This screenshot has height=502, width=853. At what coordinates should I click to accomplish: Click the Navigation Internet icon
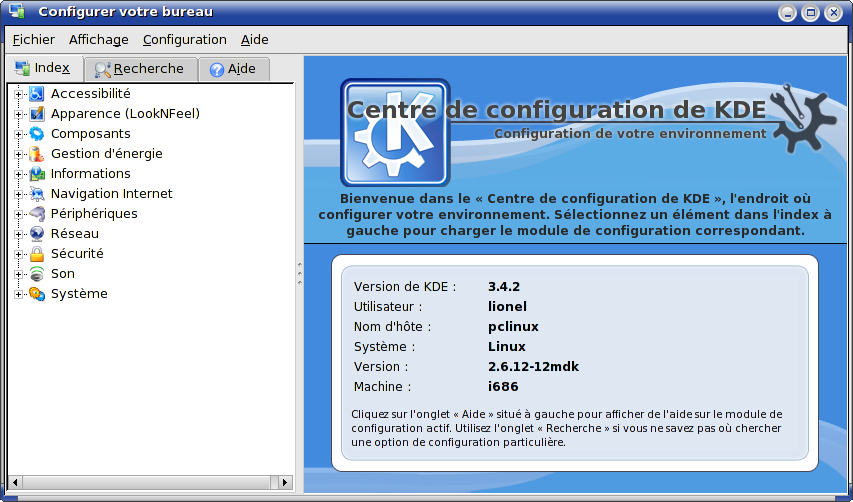pyautogui.click(x=36, y=194)
